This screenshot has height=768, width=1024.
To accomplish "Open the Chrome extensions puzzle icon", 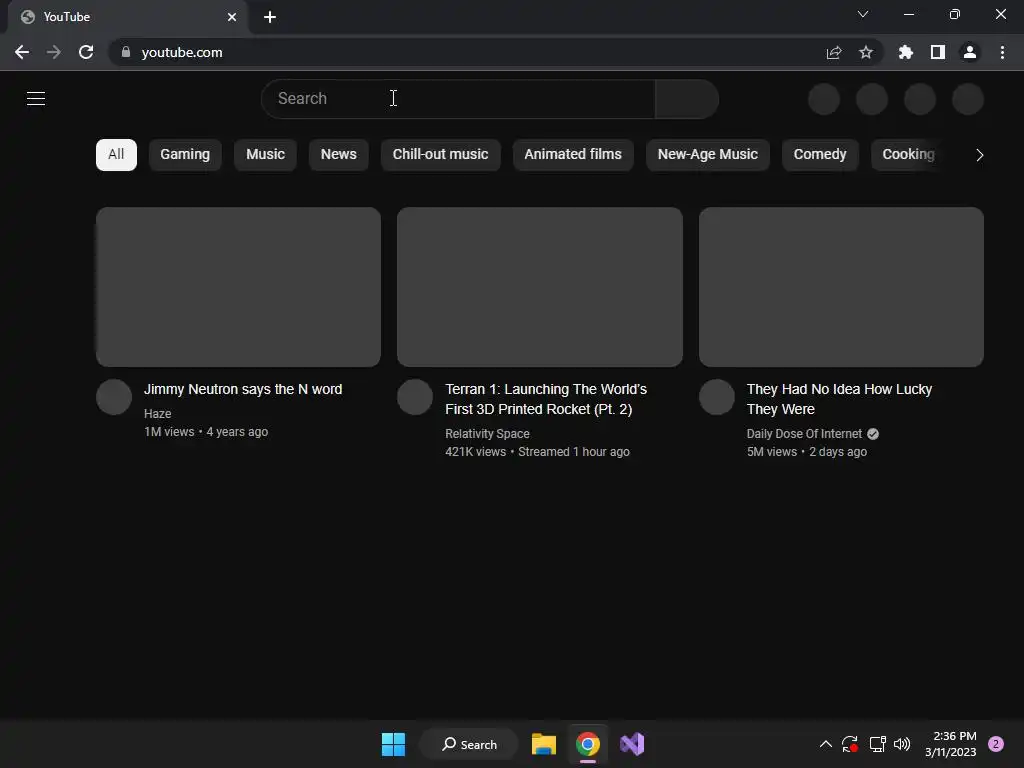I will [906, 52].
